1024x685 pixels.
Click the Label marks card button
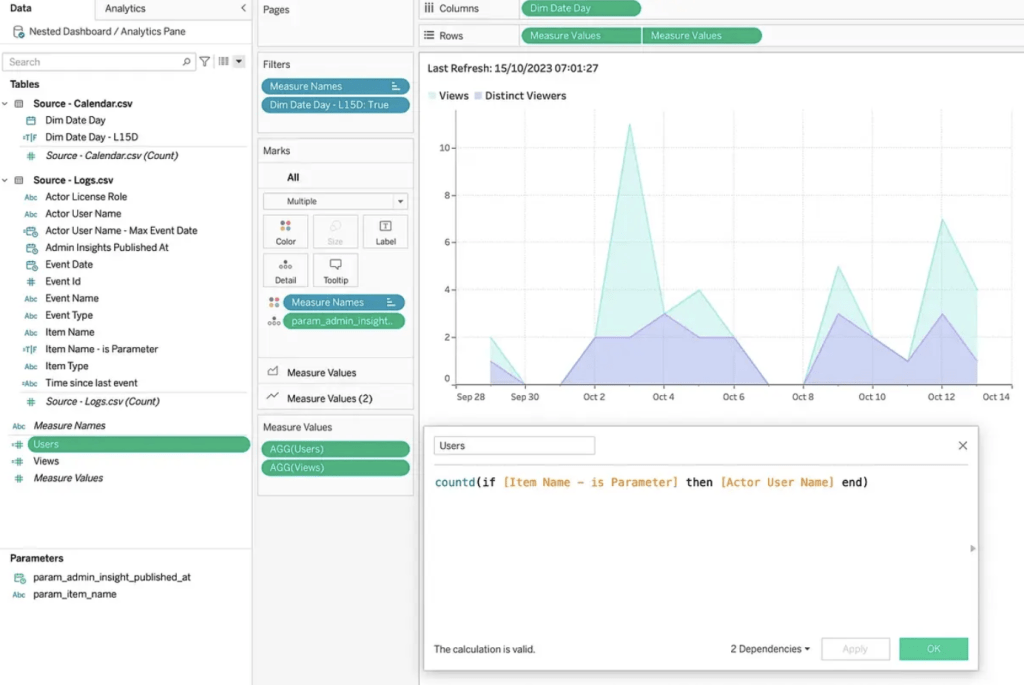click(x=385, y=232)
